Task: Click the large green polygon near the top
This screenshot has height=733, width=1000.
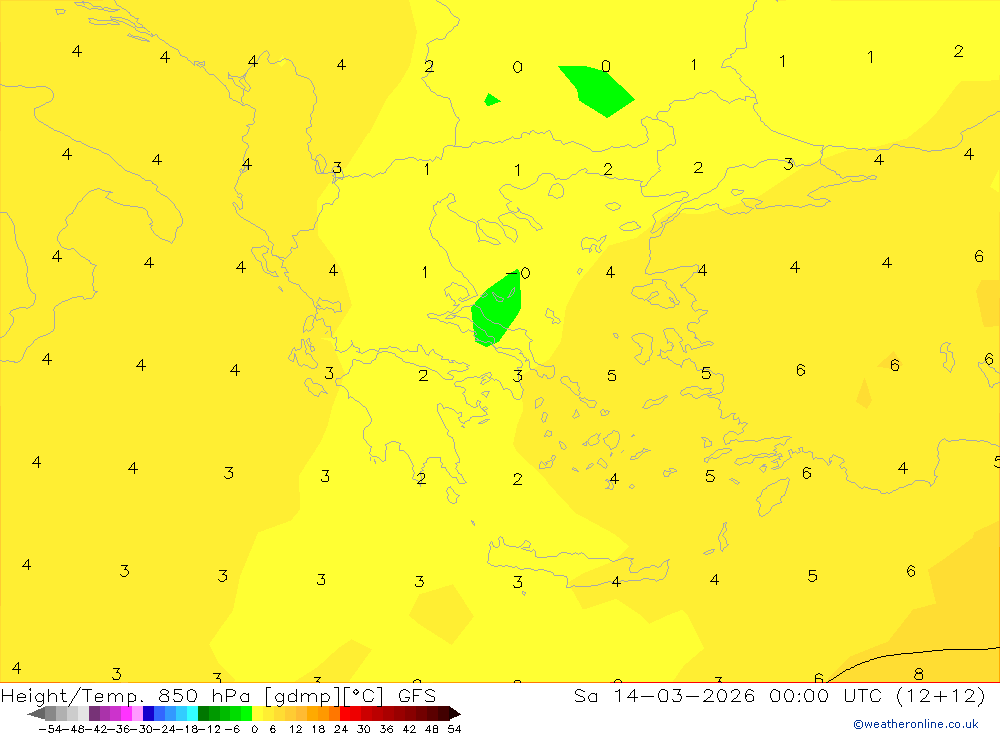Action: [x=596, y=91]
